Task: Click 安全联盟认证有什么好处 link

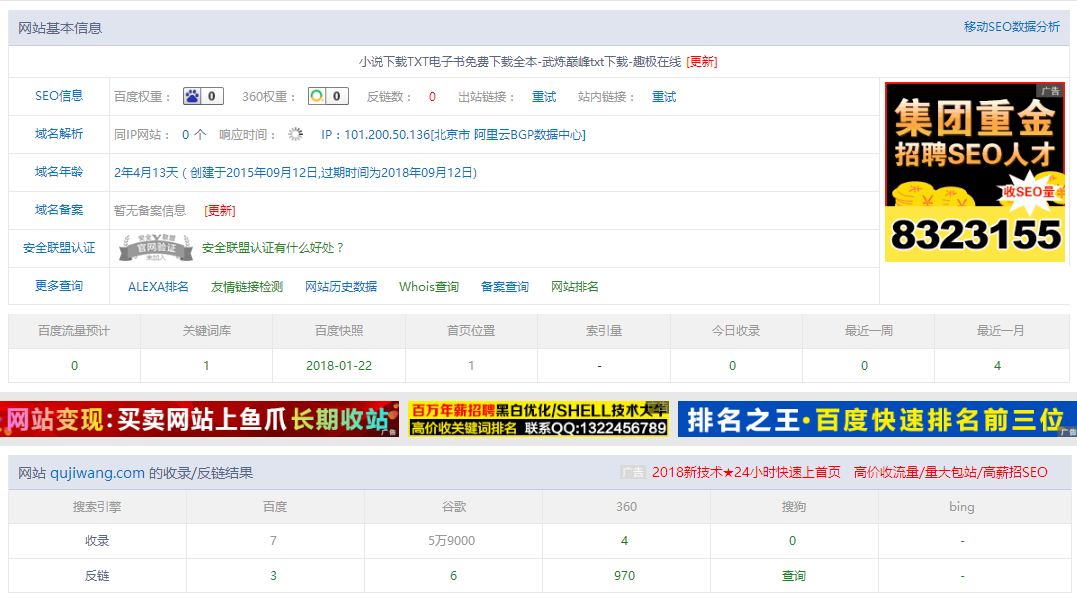Action: click(x=273, y=248)
